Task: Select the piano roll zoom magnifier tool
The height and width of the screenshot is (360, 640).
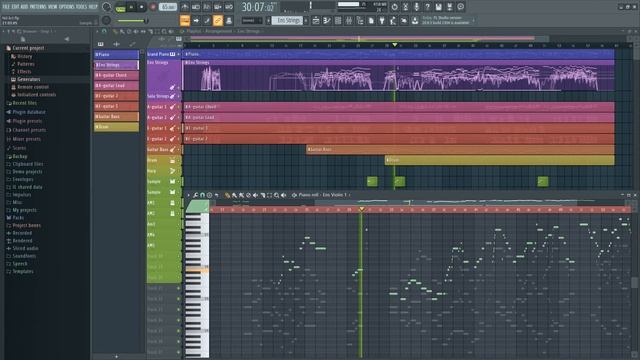Action: 276,195
